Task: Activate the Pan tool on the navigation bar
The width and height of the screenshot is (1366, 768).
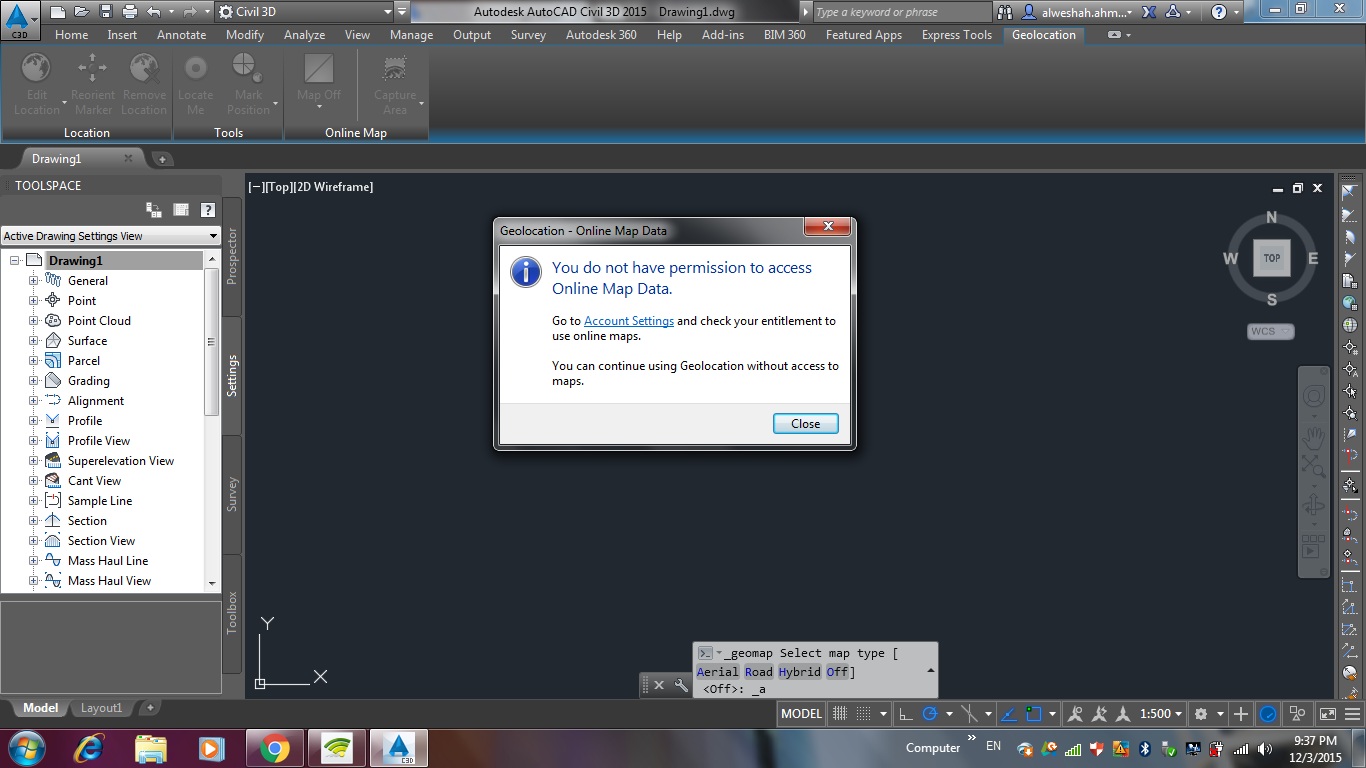Action: [x=1314, y=436]
